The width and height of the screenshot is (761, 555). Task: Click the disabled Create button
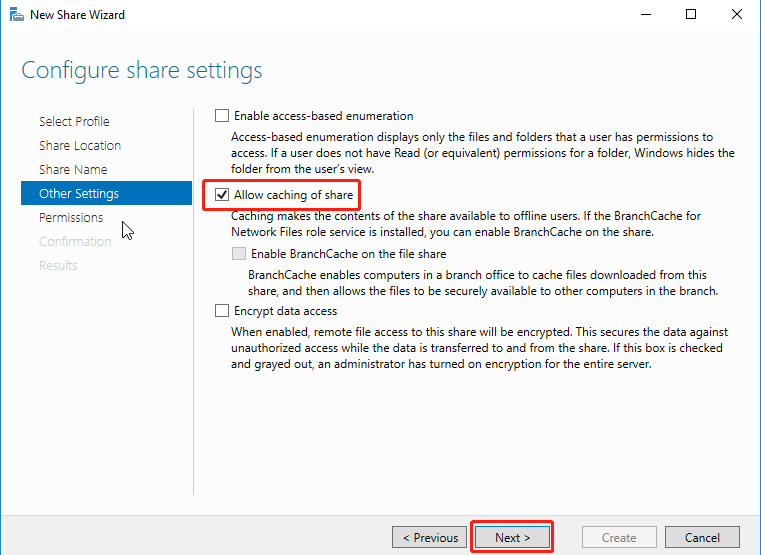click(x=619, y=538)
